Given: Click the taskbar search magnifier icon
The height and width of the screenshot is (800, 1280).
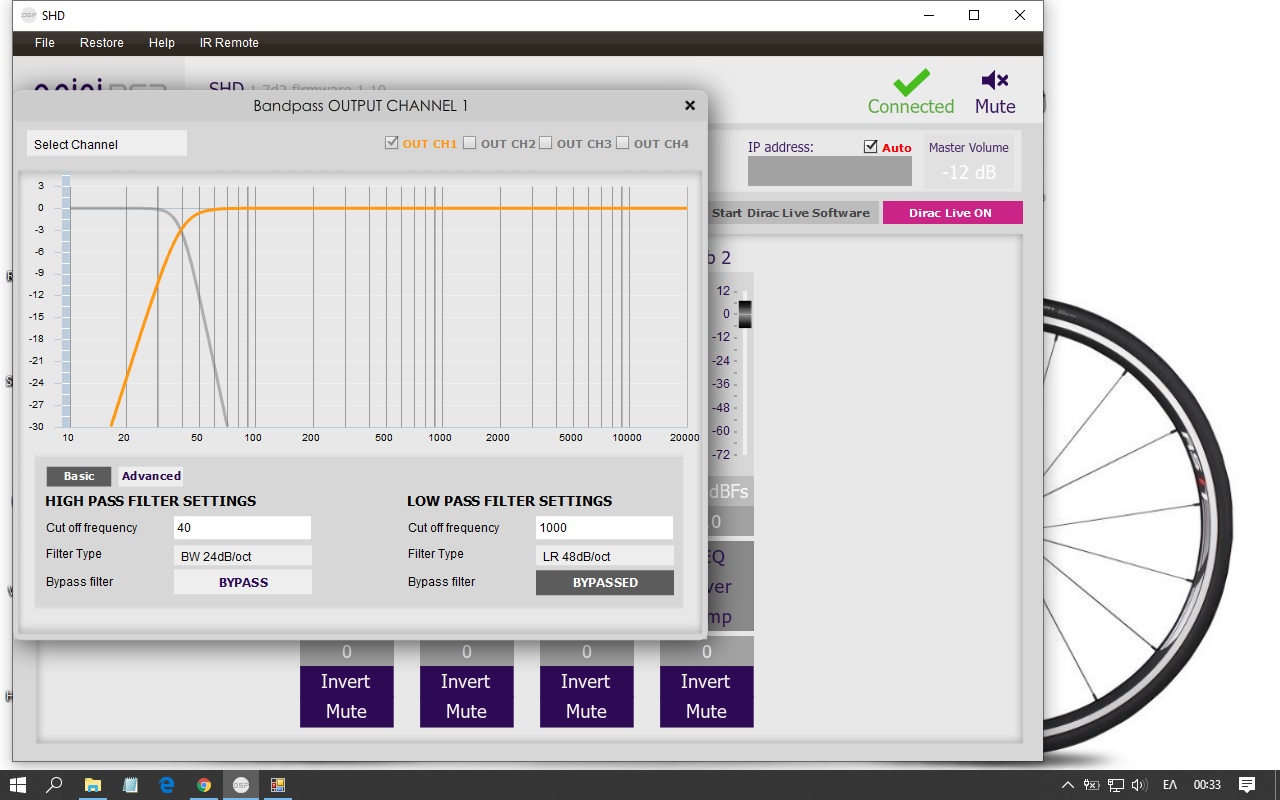Looking at the screenshot, I should click(x=55, y=785).
